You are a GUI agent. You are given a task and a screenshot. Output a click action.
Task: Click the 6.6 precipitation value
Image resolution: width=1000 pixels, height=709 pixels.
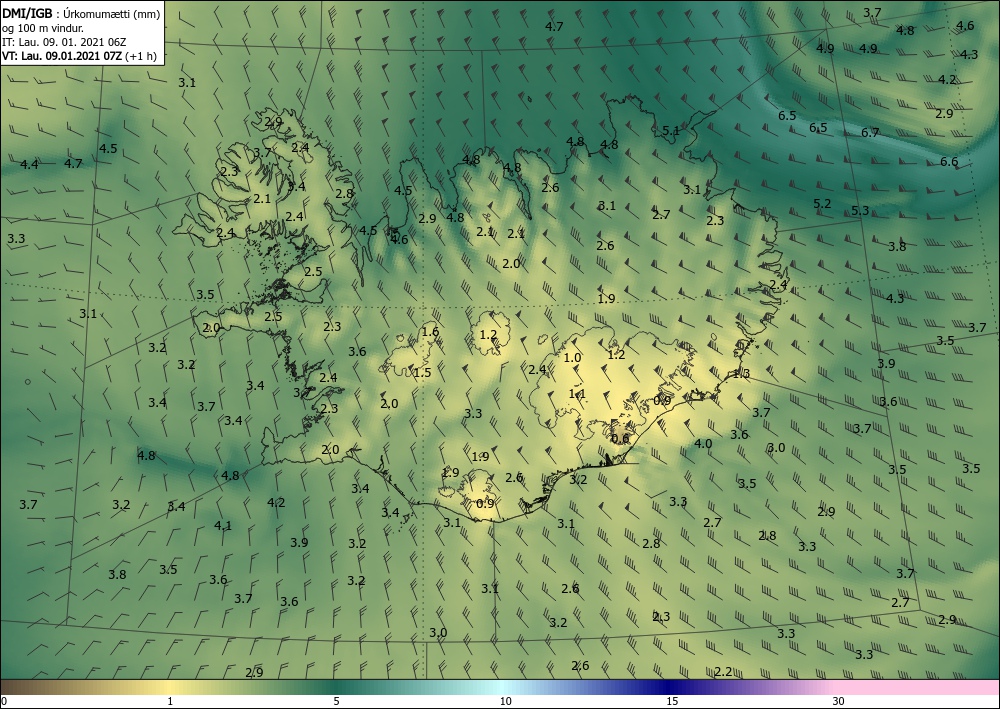point(949,161)
